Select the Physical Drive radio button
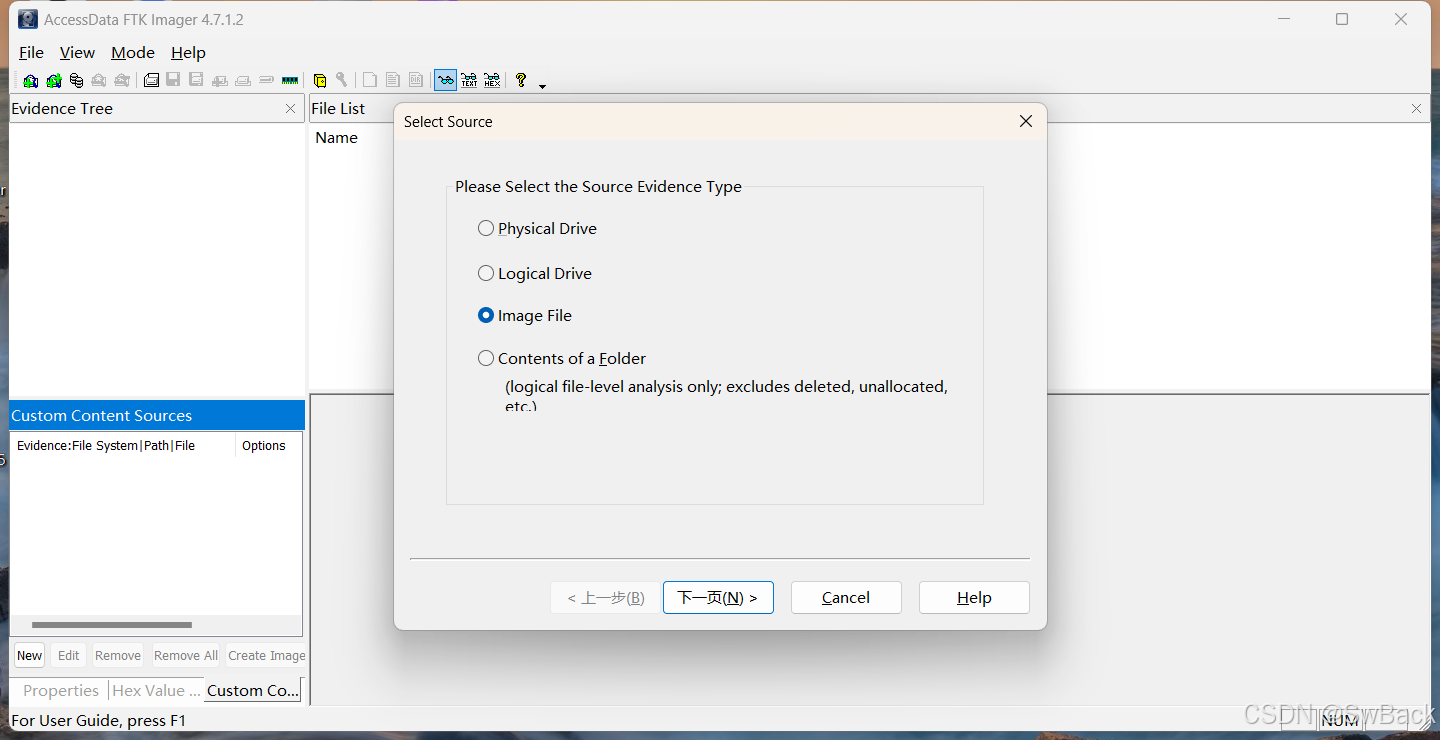 [x=486, y=228]
